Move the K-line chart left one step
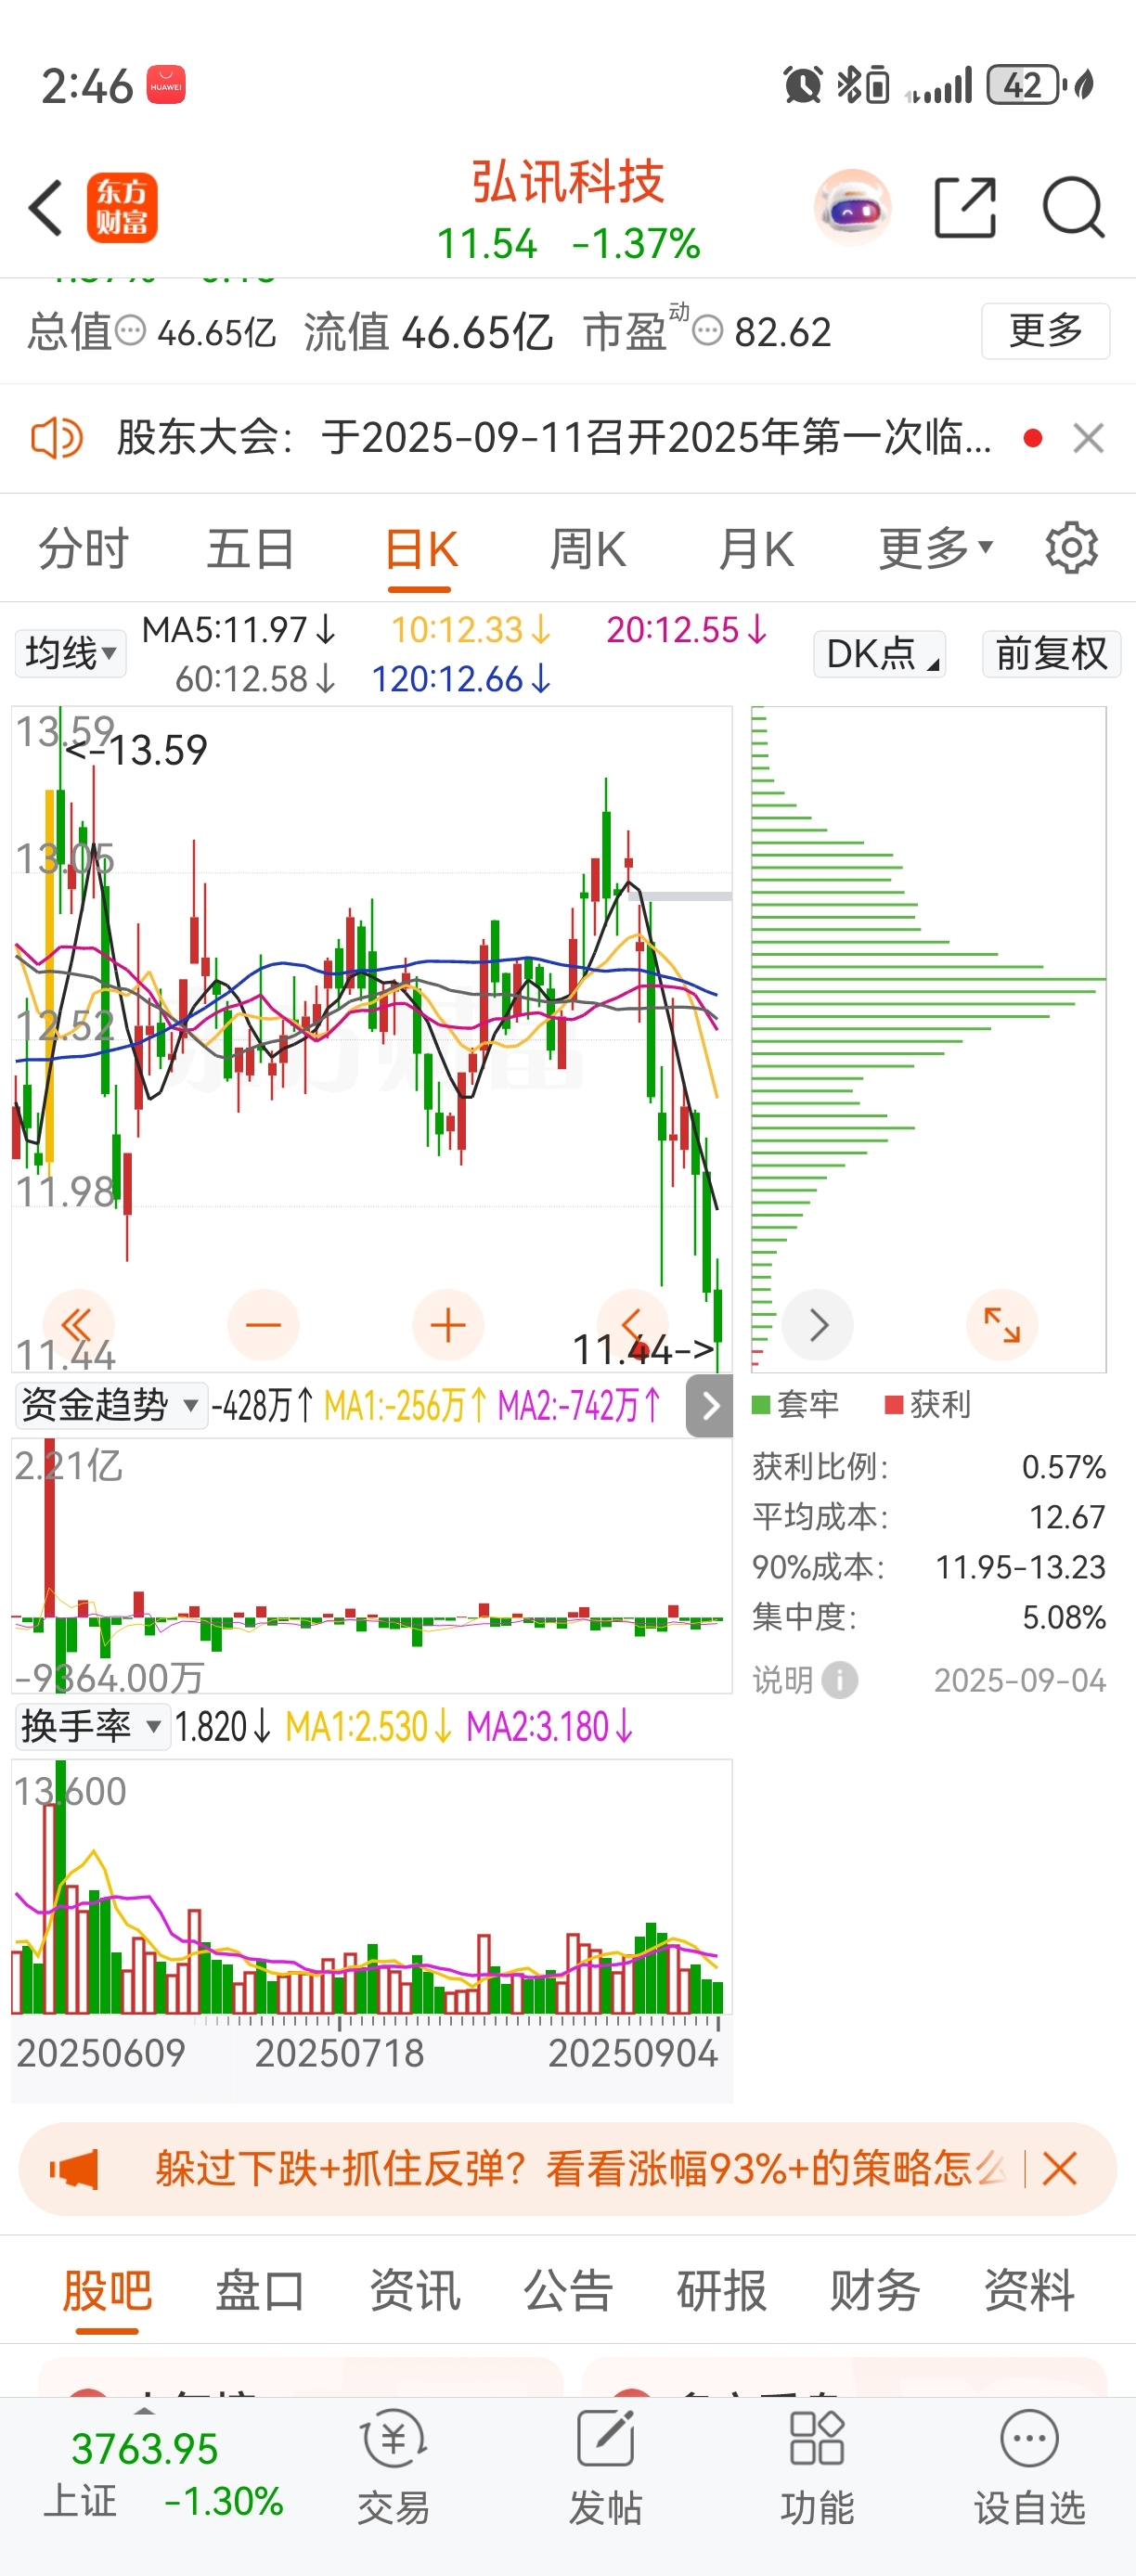This screenshot has width=1136, height=2576. click(632, 1325)
